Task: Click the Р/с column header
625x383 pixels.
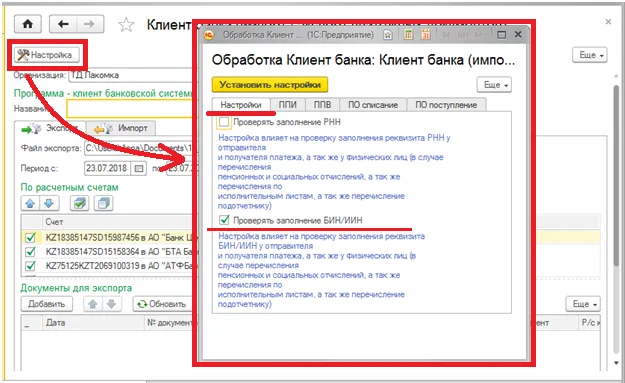Action: point(591,322)
